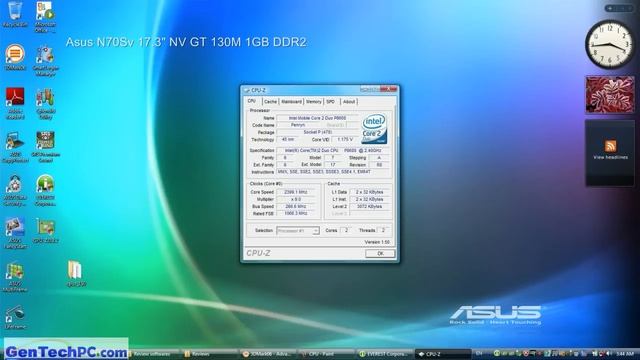Click the Rated FSB value in CPU-Z
Screen dimensions: 640x360
(x=296, y=213)
